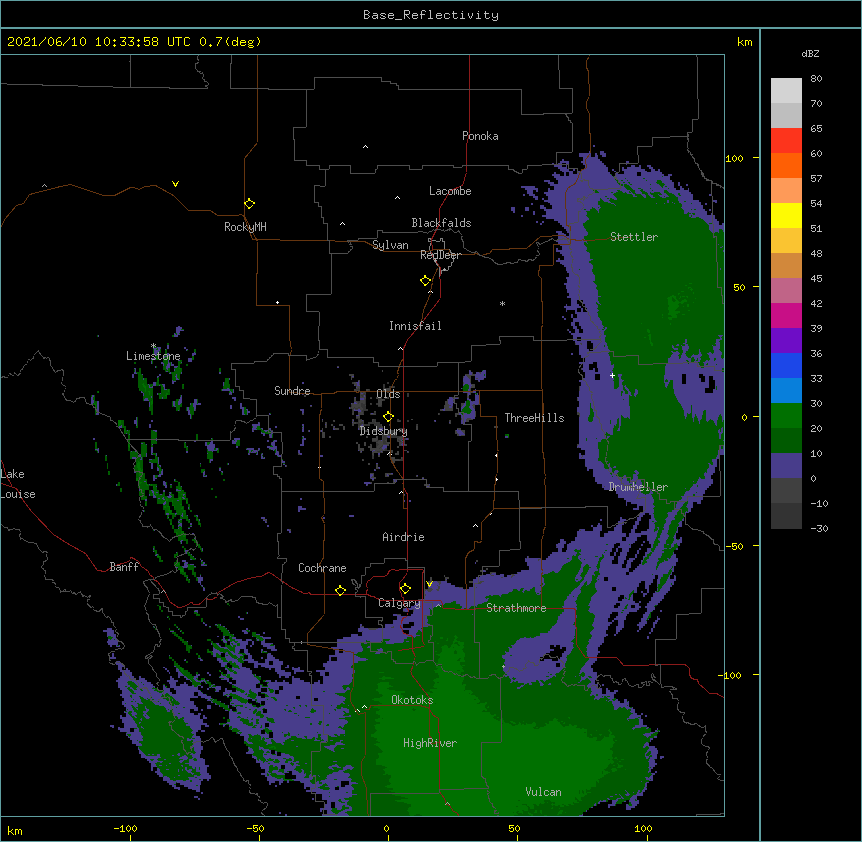Click the -100 tick on bottom axis
The image size is (862, 842).
[125, 828]
